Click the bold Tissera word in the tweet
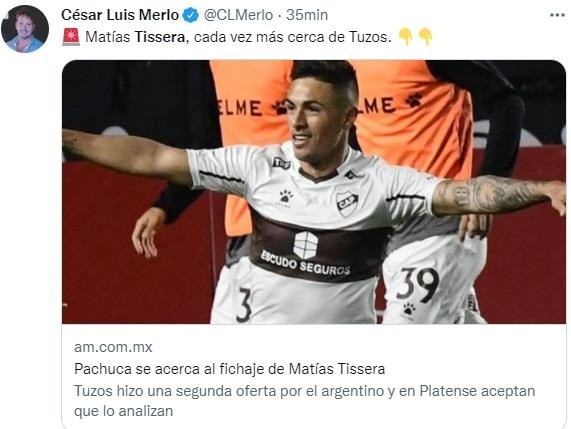Screen dimensions: 571x429 (x=162, y=37)
